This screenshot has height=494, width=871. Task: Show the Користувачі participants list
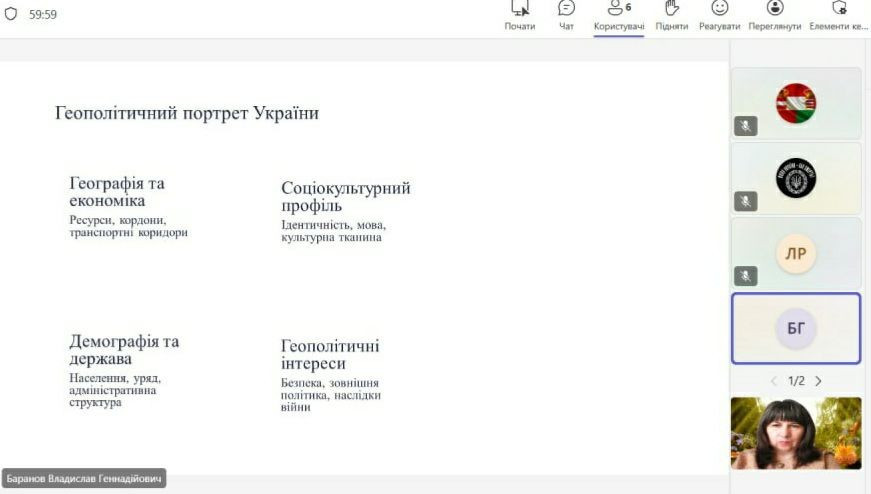coord(619,17)
